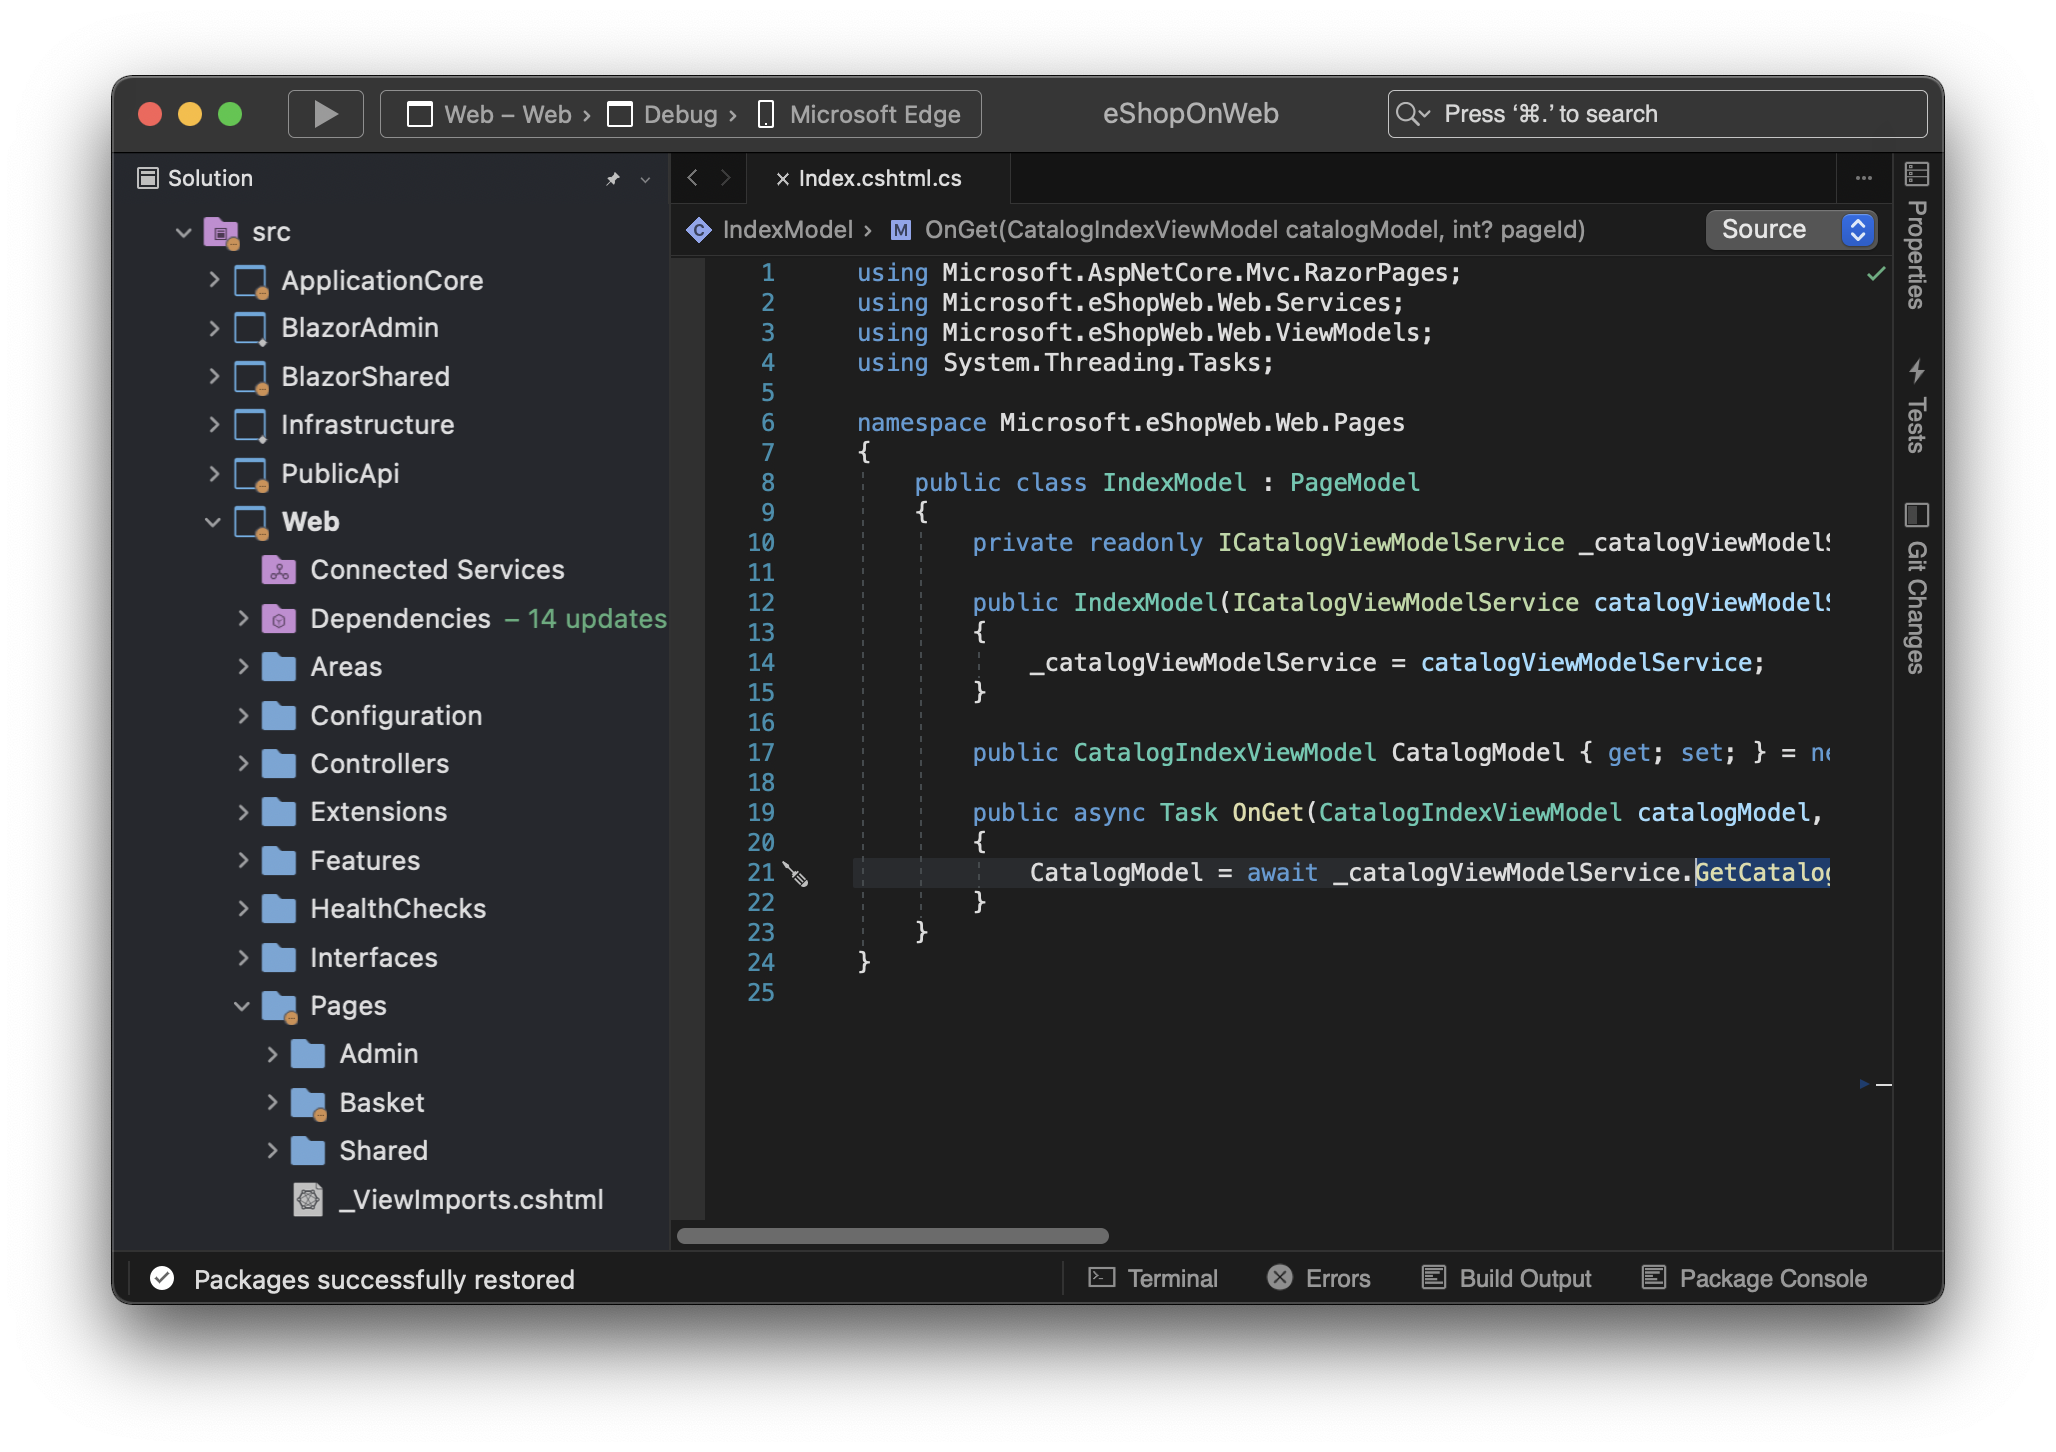2056x1452 pixels.
Task: Select Connected Services under the Web project
Action: 437,569
